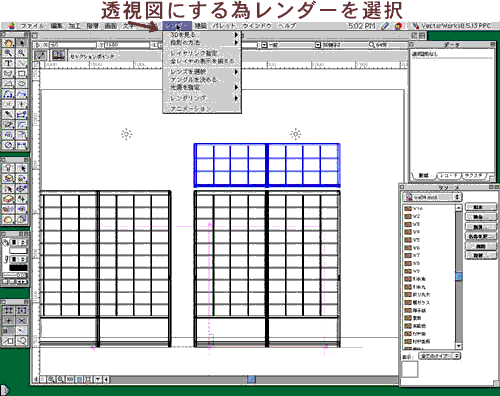500x396 pixels.
Task: Click the top button in Resources palette
Action: (481, 207)
